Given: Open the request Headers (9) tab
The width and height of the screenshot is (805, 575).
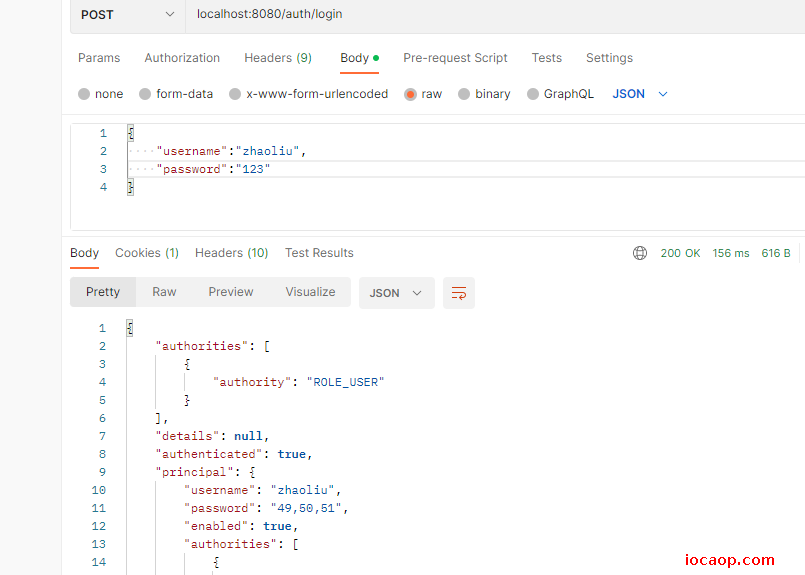Looking at the screenshot, I should point(278,58).
